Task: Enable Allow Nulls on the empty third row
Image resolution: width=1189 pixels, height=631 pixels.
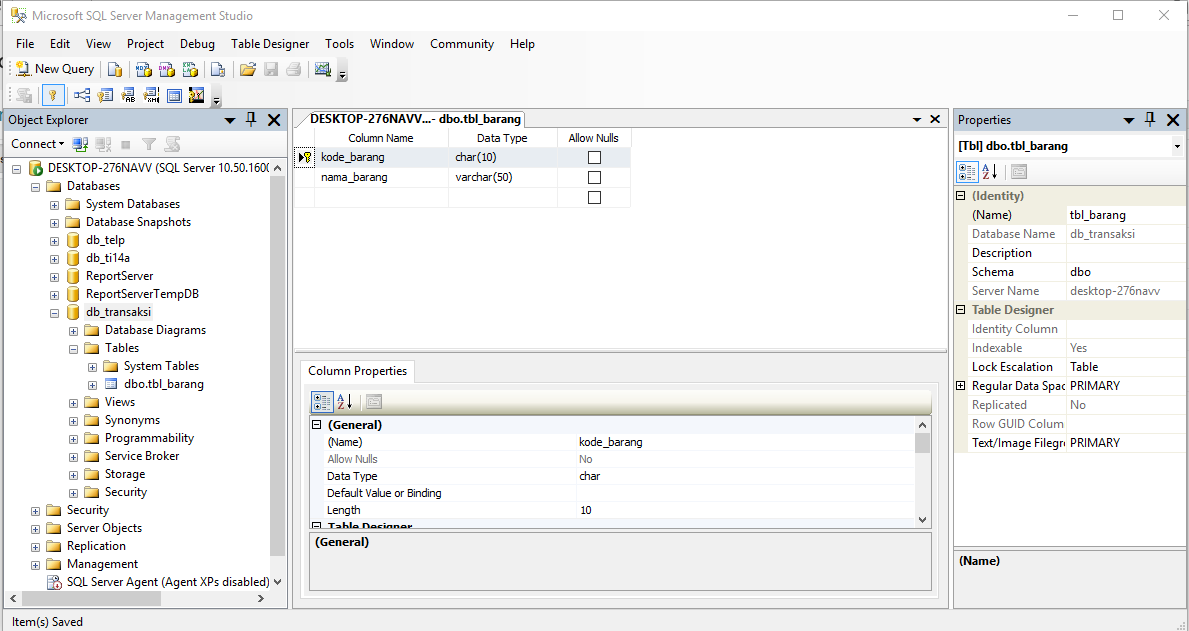Action: tap(595, 197)
